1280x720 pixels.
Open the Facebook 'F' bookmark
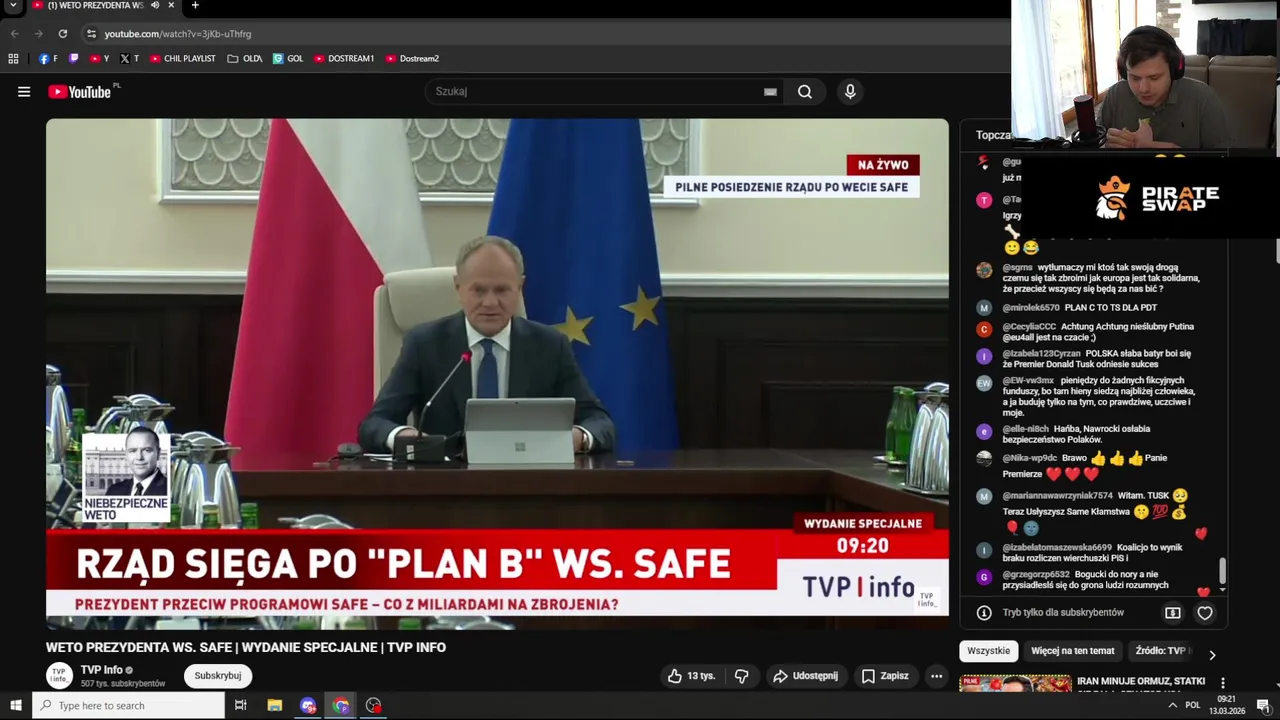point(48,59)
